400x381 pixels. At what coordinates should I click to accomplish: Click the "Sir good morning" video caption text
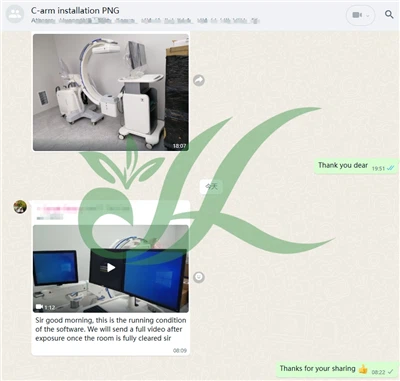pos(110,329)
